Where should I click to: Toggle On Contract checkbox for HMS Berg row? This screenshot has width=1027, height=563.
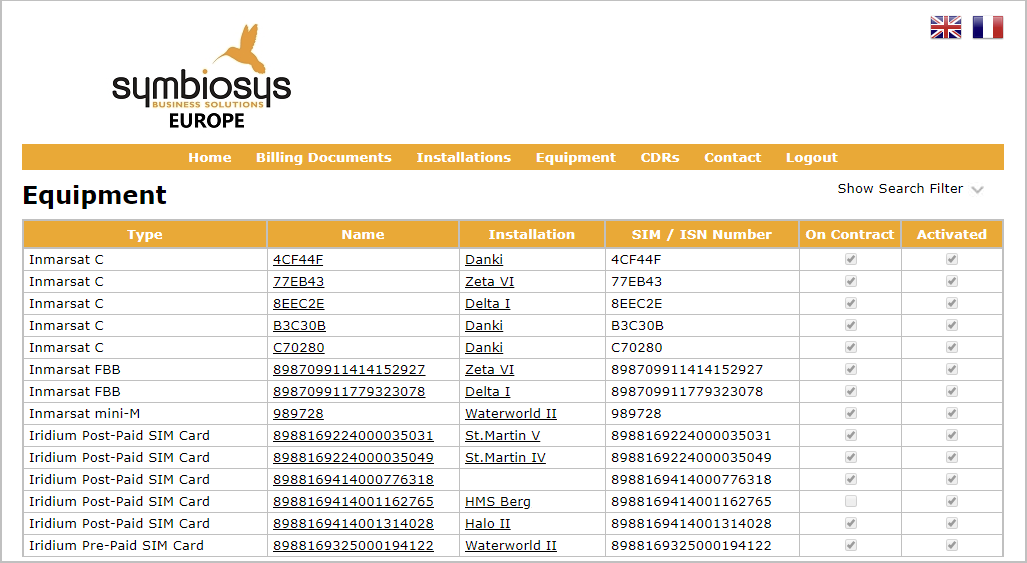850,501
